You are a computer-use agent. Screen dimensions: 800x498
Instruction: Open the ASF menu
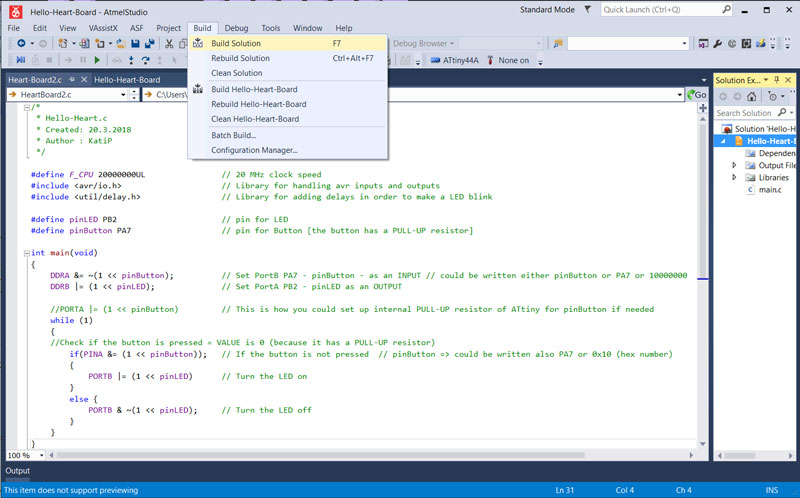point(137,28)
